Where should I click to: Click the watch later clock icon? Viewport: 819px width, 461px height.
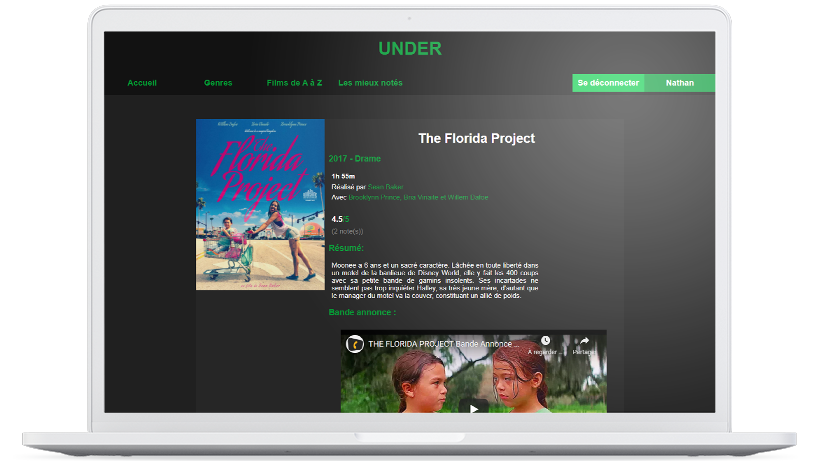click(545, 341)
